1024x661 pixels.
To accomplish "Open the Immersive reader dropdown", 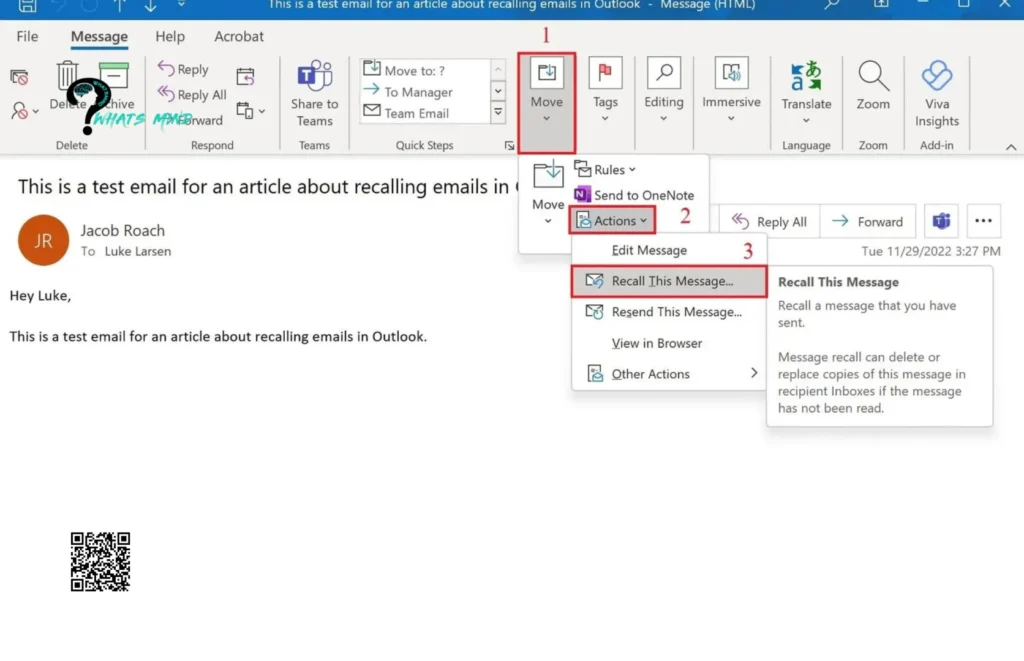I will pyautogui.click(x=731, y=91).
